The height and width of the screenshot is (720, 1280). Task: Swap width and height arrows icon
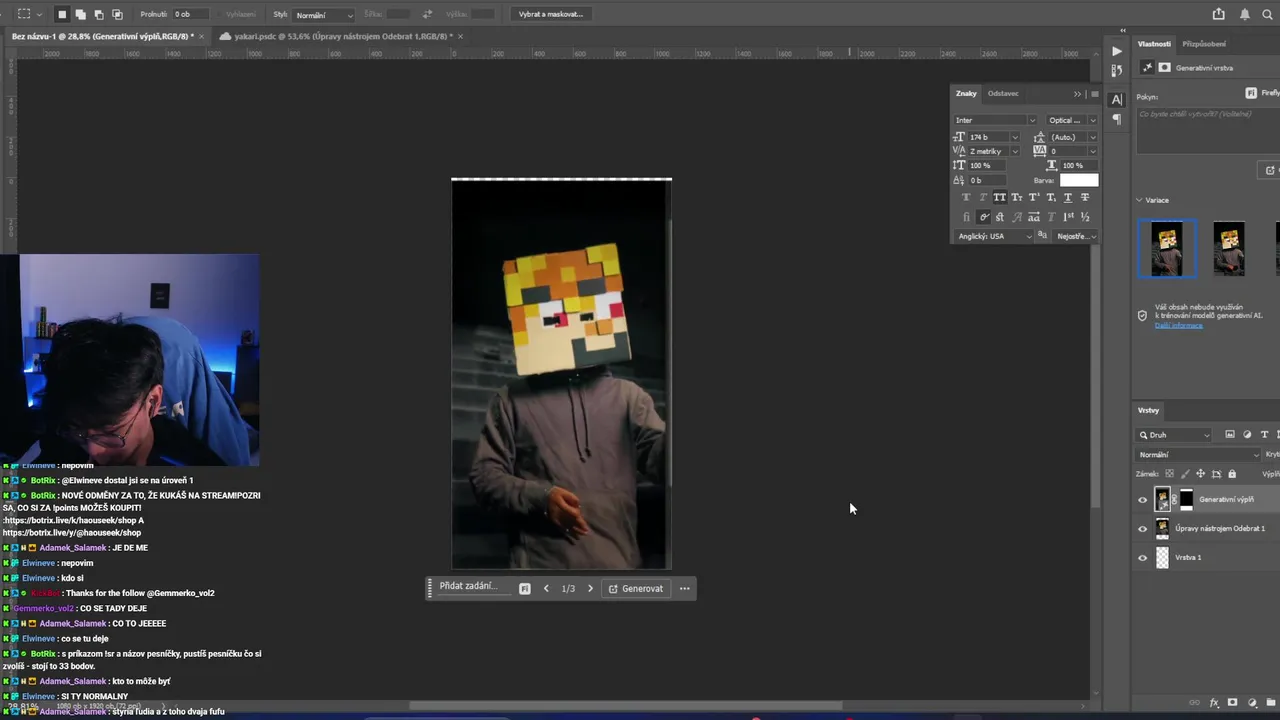[x=428, y=14]
